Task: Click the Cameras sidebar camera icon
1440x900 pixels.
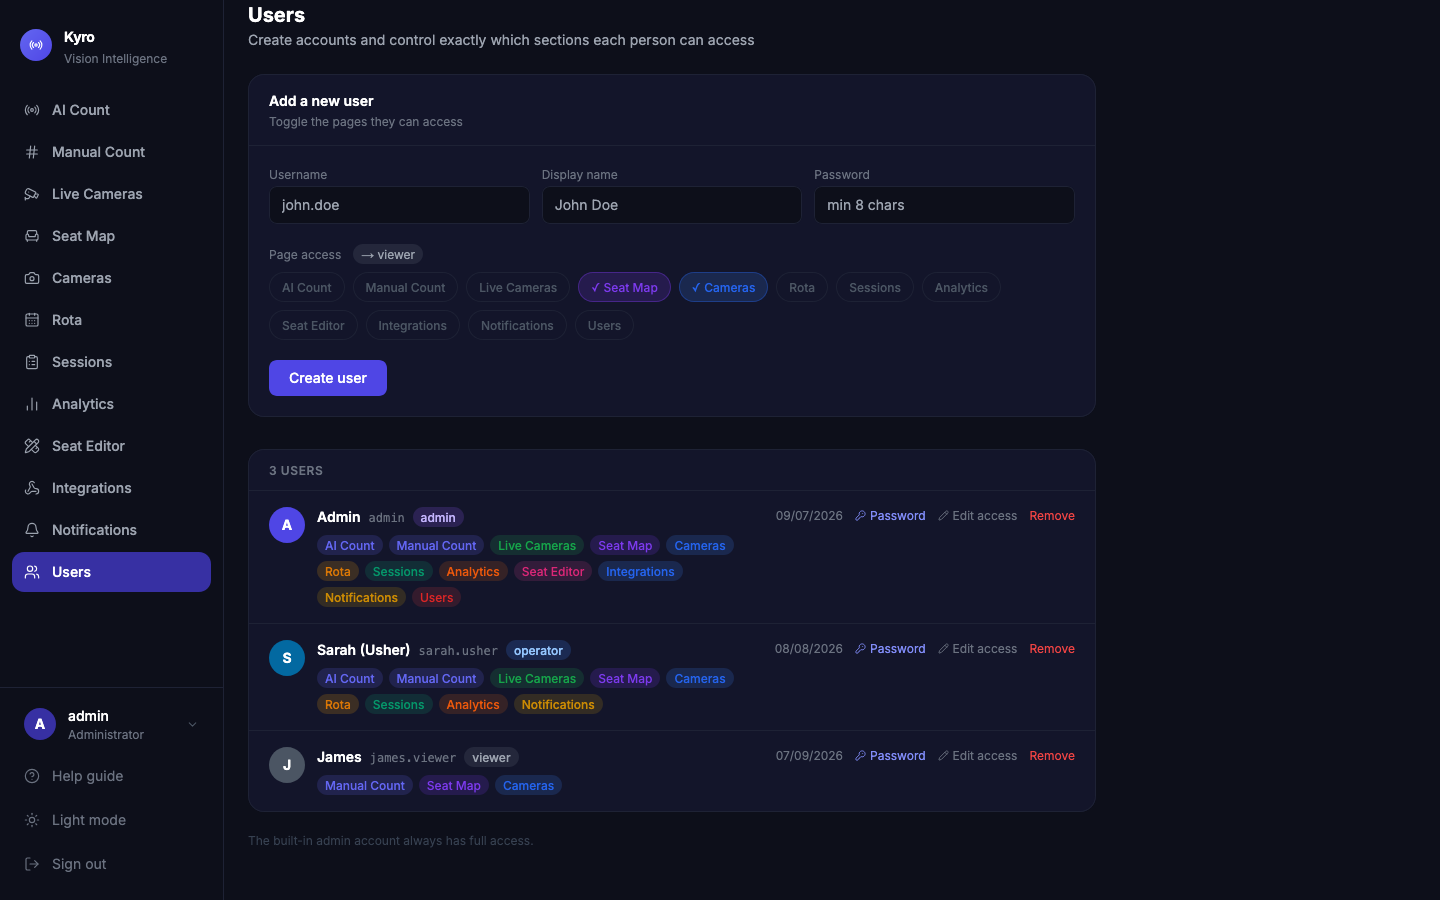Action: pos(32,278)
